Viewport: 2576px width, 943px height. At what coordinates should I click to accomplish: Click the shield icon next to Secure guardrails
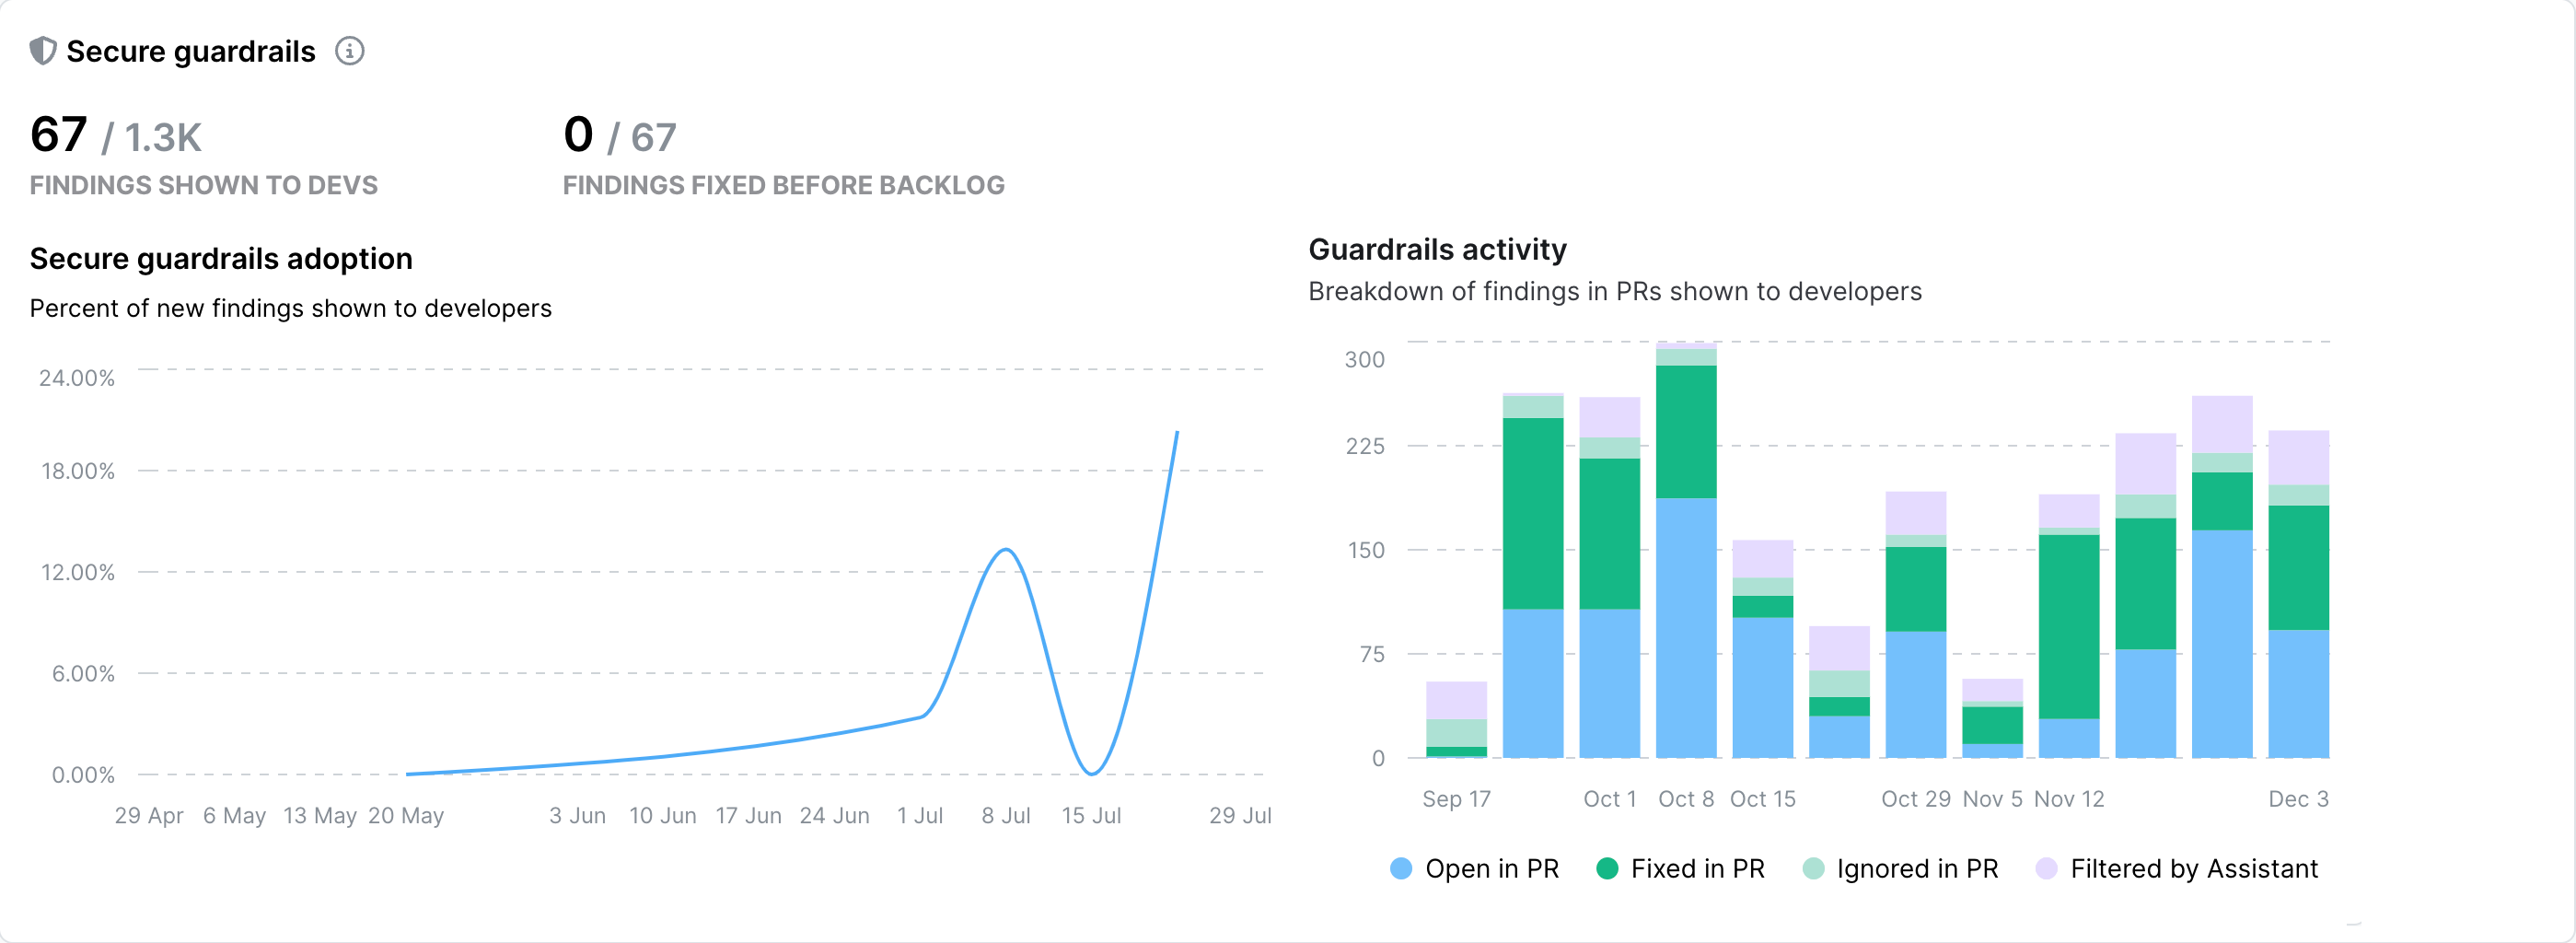coord(43,51)
